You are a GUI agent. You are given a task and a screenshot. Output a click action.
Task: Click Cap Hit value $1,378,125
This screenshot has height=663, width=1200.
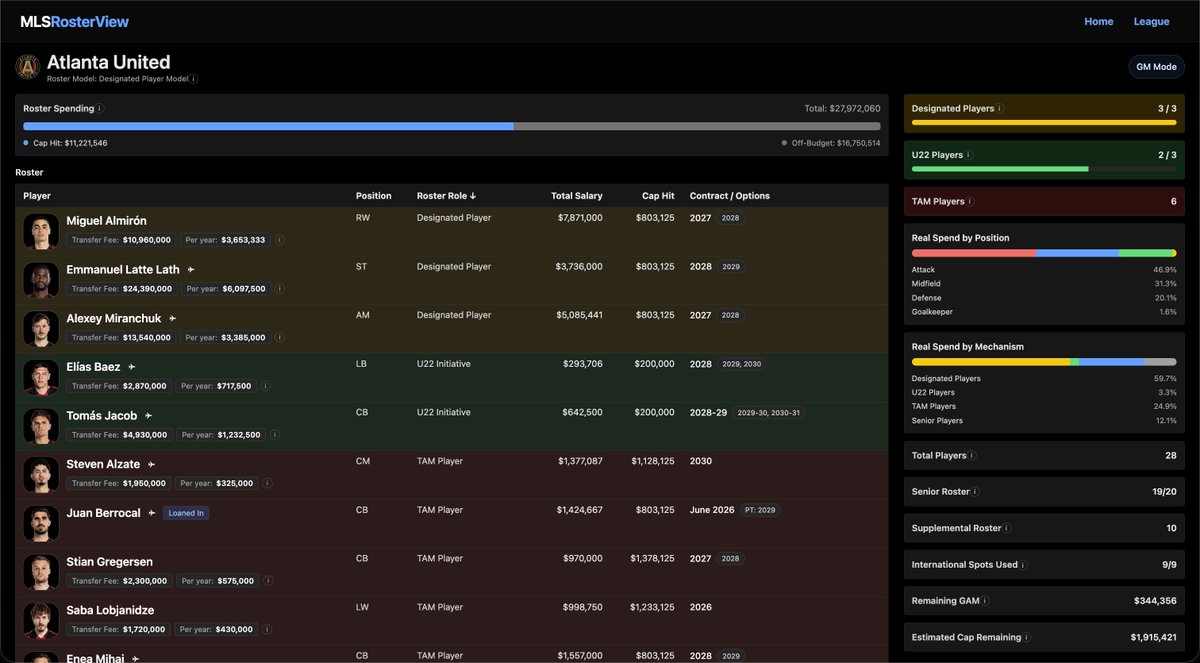[x=653, y=558]
